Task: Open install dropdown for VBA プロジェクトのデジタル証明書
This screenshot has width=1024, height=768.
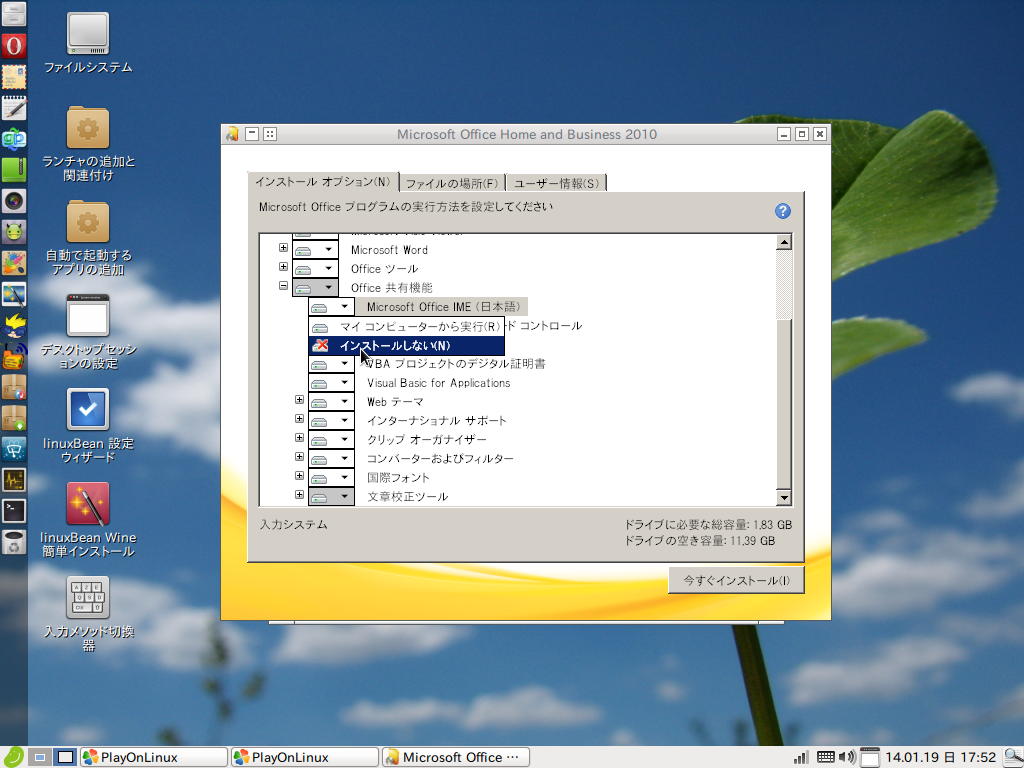Action: (331, 364)
